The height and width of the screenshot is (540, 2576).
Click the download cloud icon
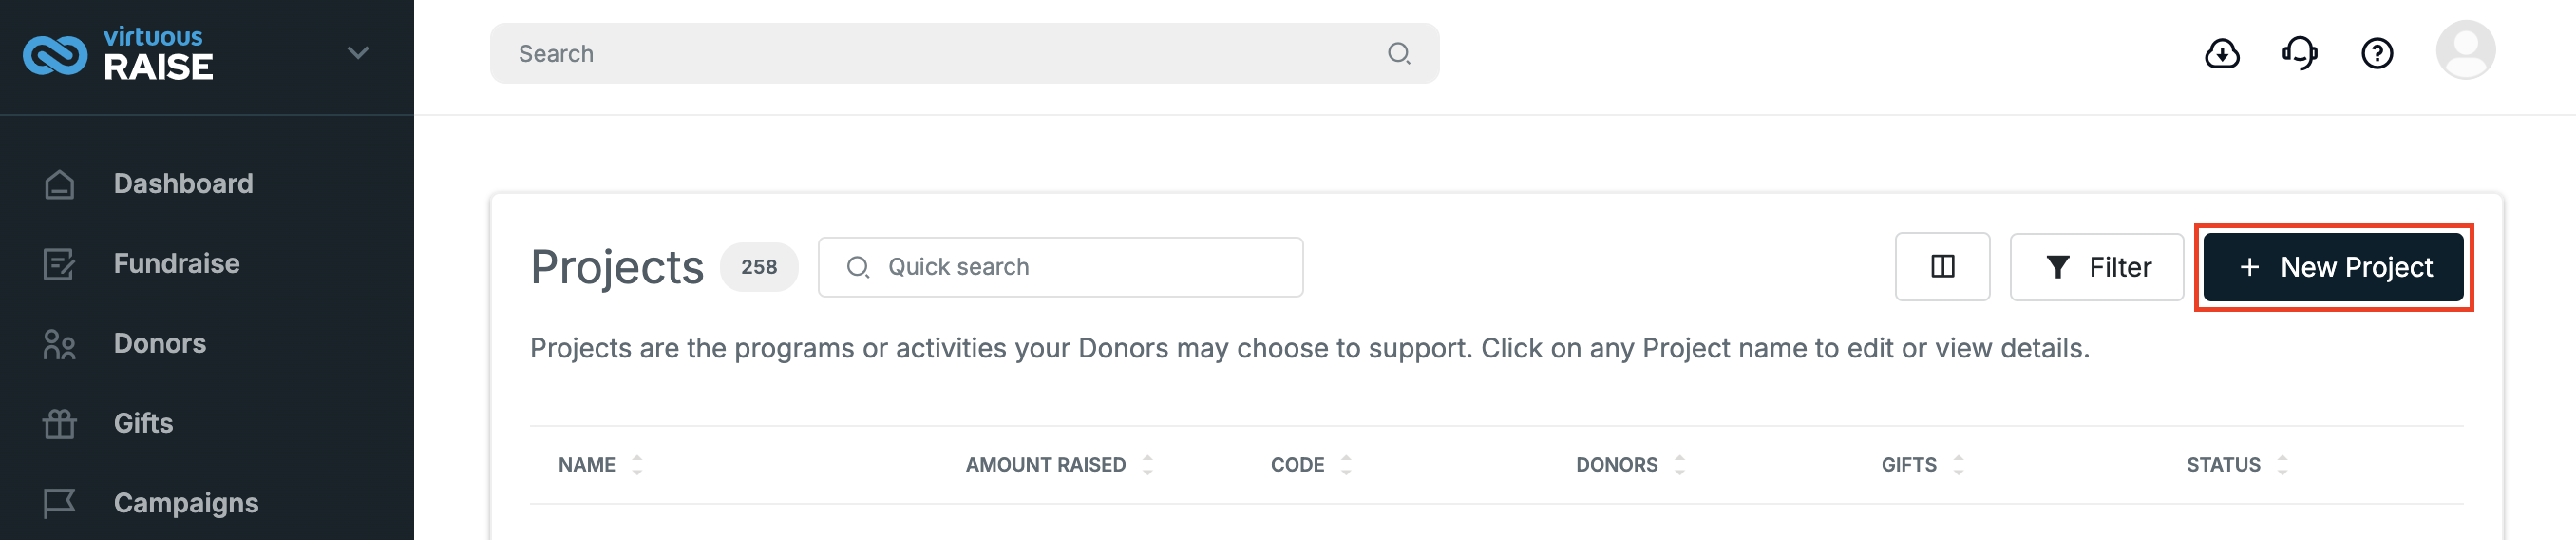pos(2222,53)
